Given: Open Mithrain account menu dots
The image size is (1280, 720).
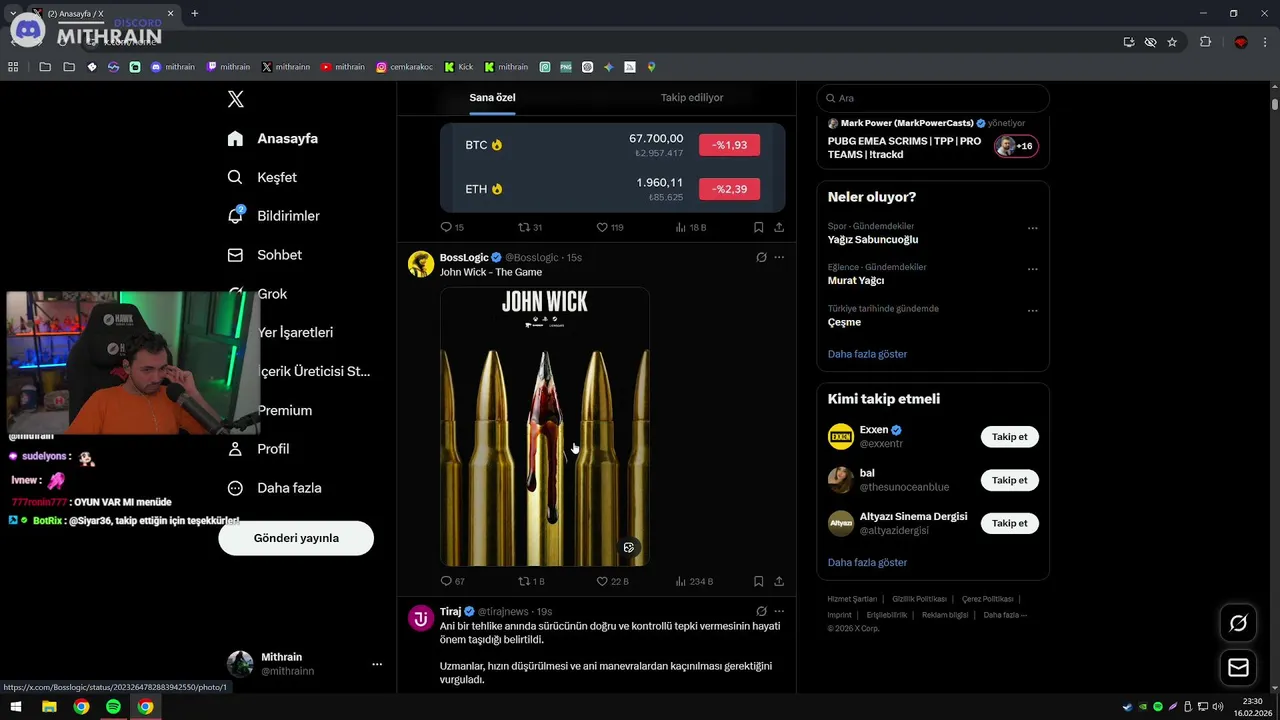Looking at the screenshot, I should coord(377,664).
